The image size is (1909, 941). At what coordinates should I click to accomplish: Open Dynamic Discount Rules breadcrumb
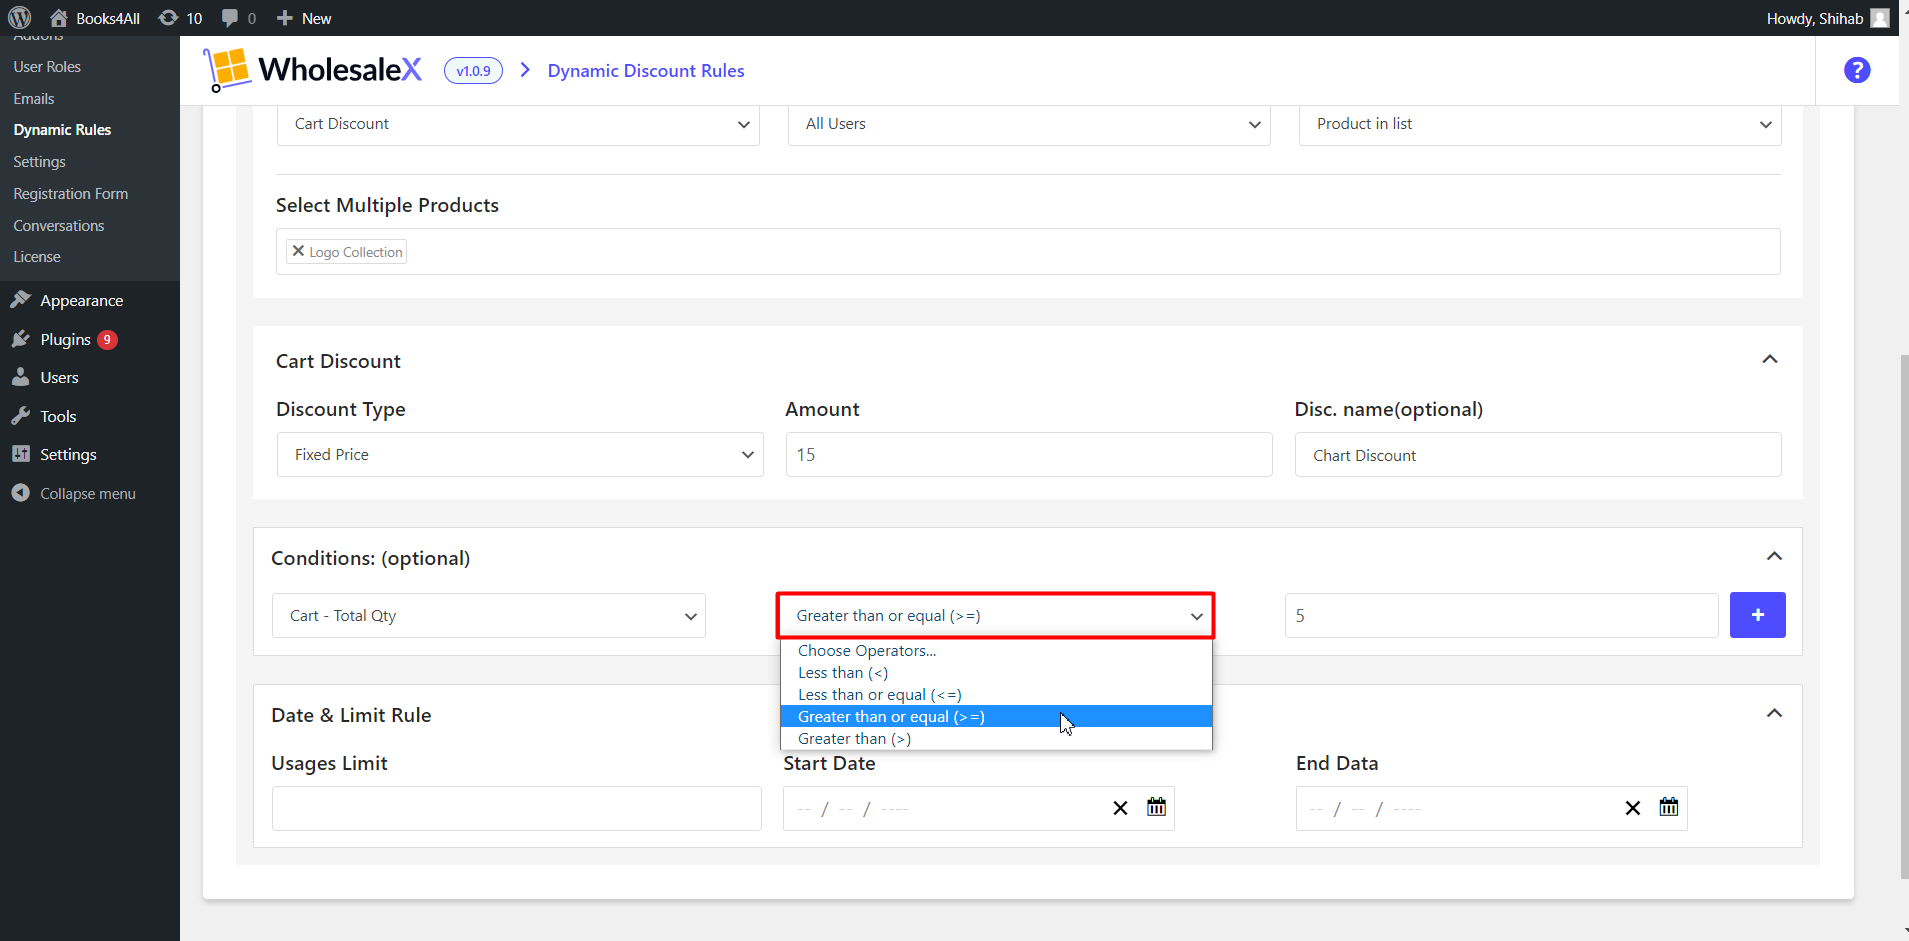pos(646,71)
